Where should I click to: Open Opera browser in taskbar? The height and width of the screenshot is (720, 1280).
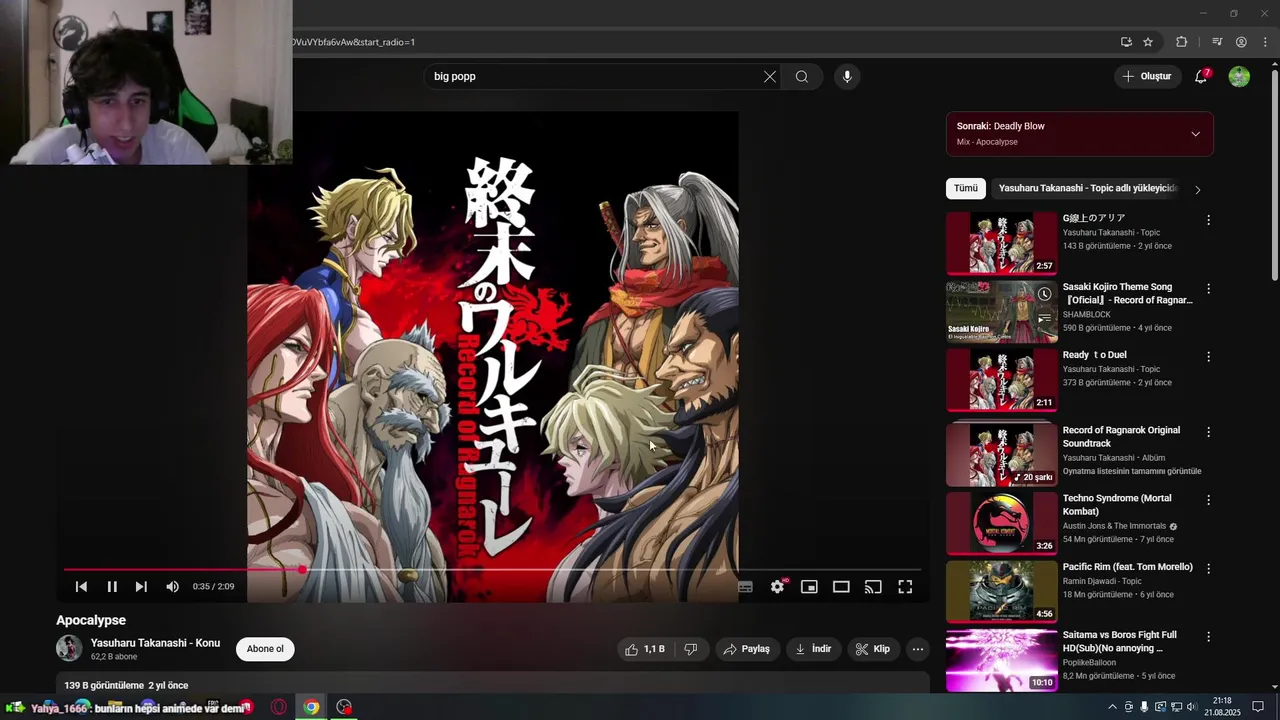(x=279, y=707)
